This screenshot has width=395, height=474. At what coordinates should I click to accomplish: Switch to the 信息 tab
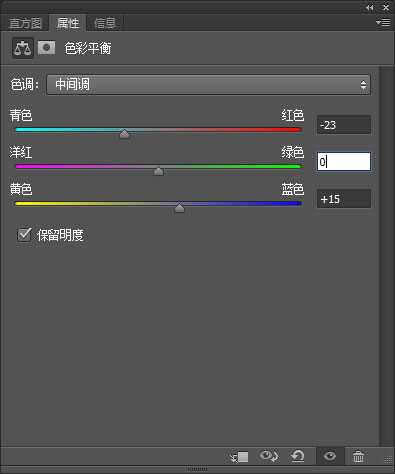click(x=105, y=23)
